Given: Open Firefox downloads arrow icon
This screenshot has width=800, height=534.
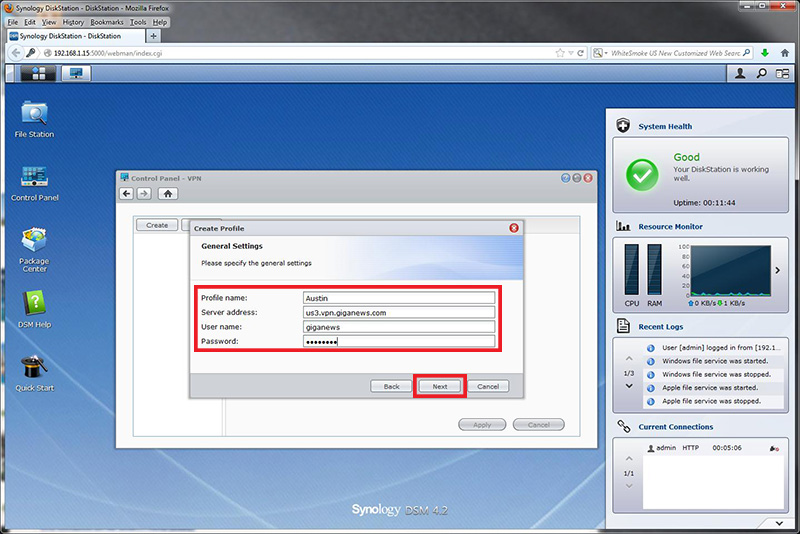Looking at the screenshot, I should click(765, 53).
